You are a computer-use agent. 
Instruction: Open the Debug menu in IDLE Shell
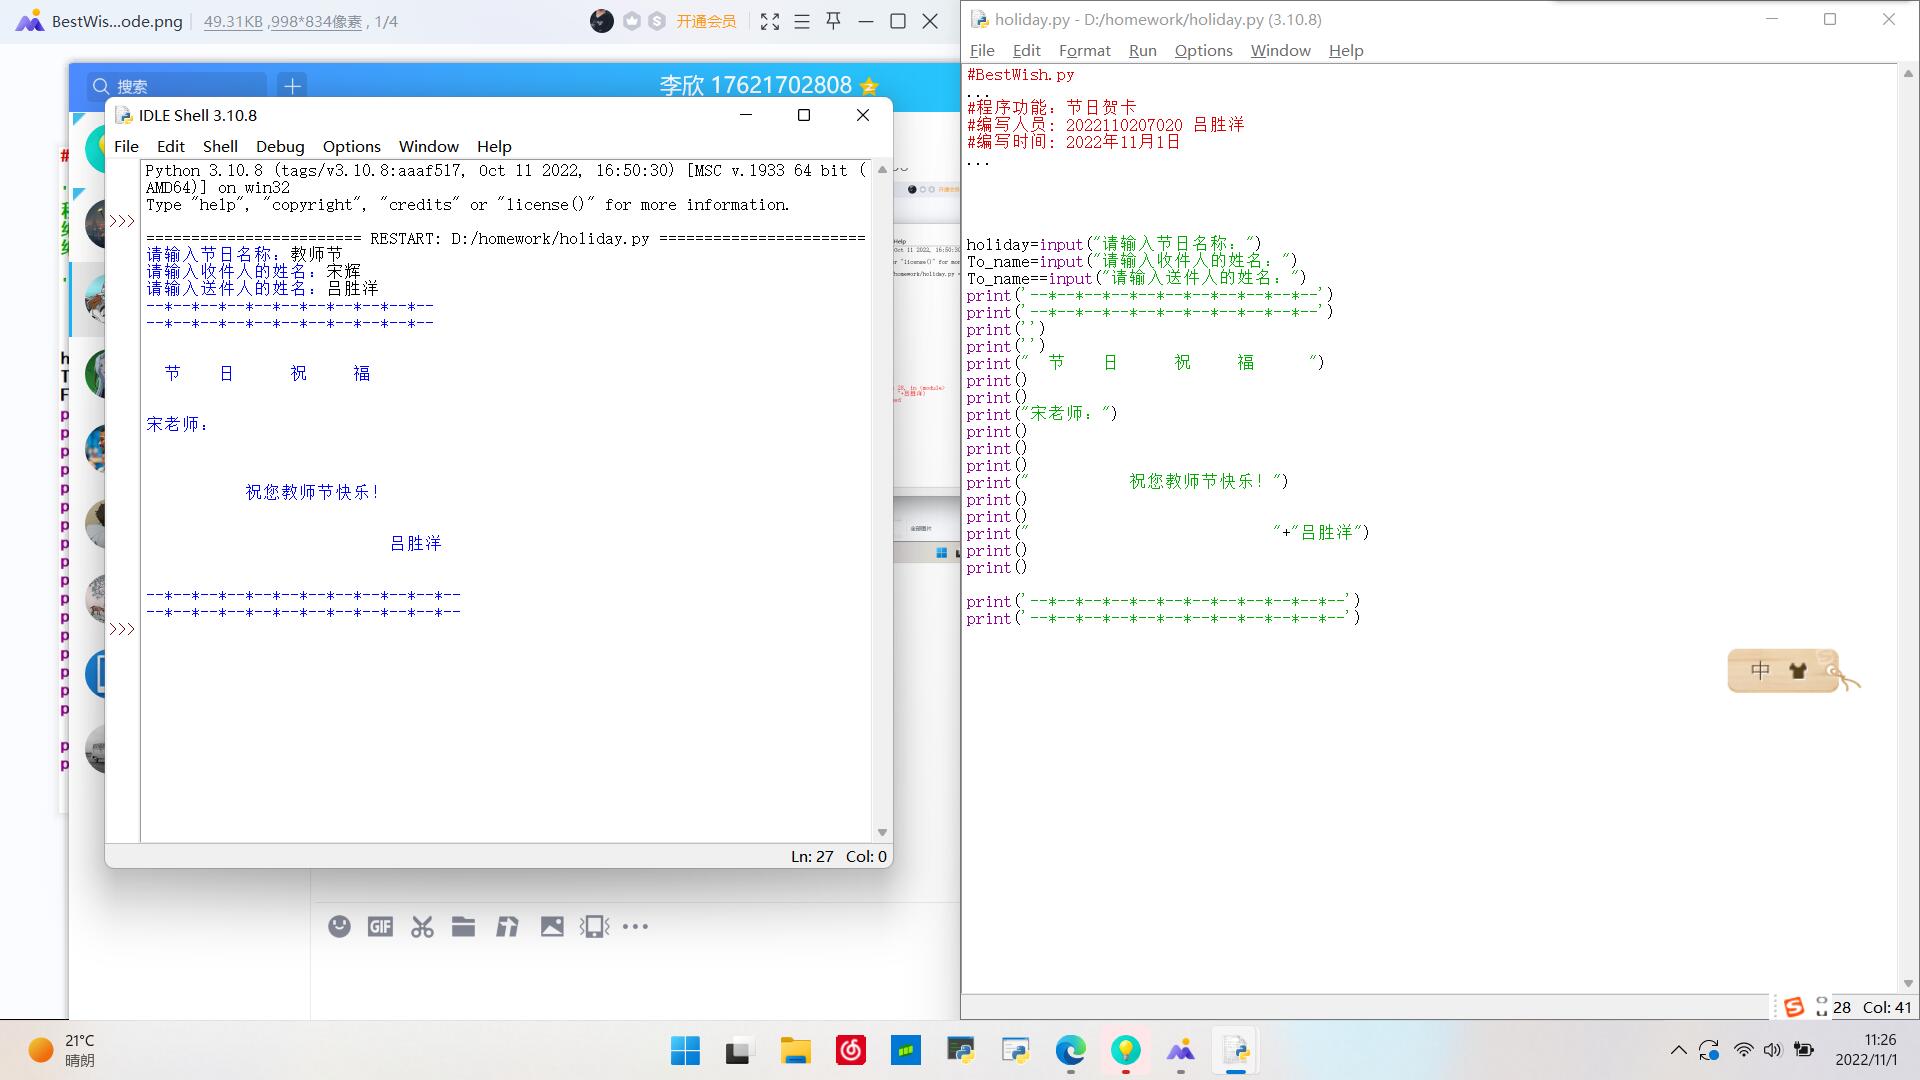279,146
